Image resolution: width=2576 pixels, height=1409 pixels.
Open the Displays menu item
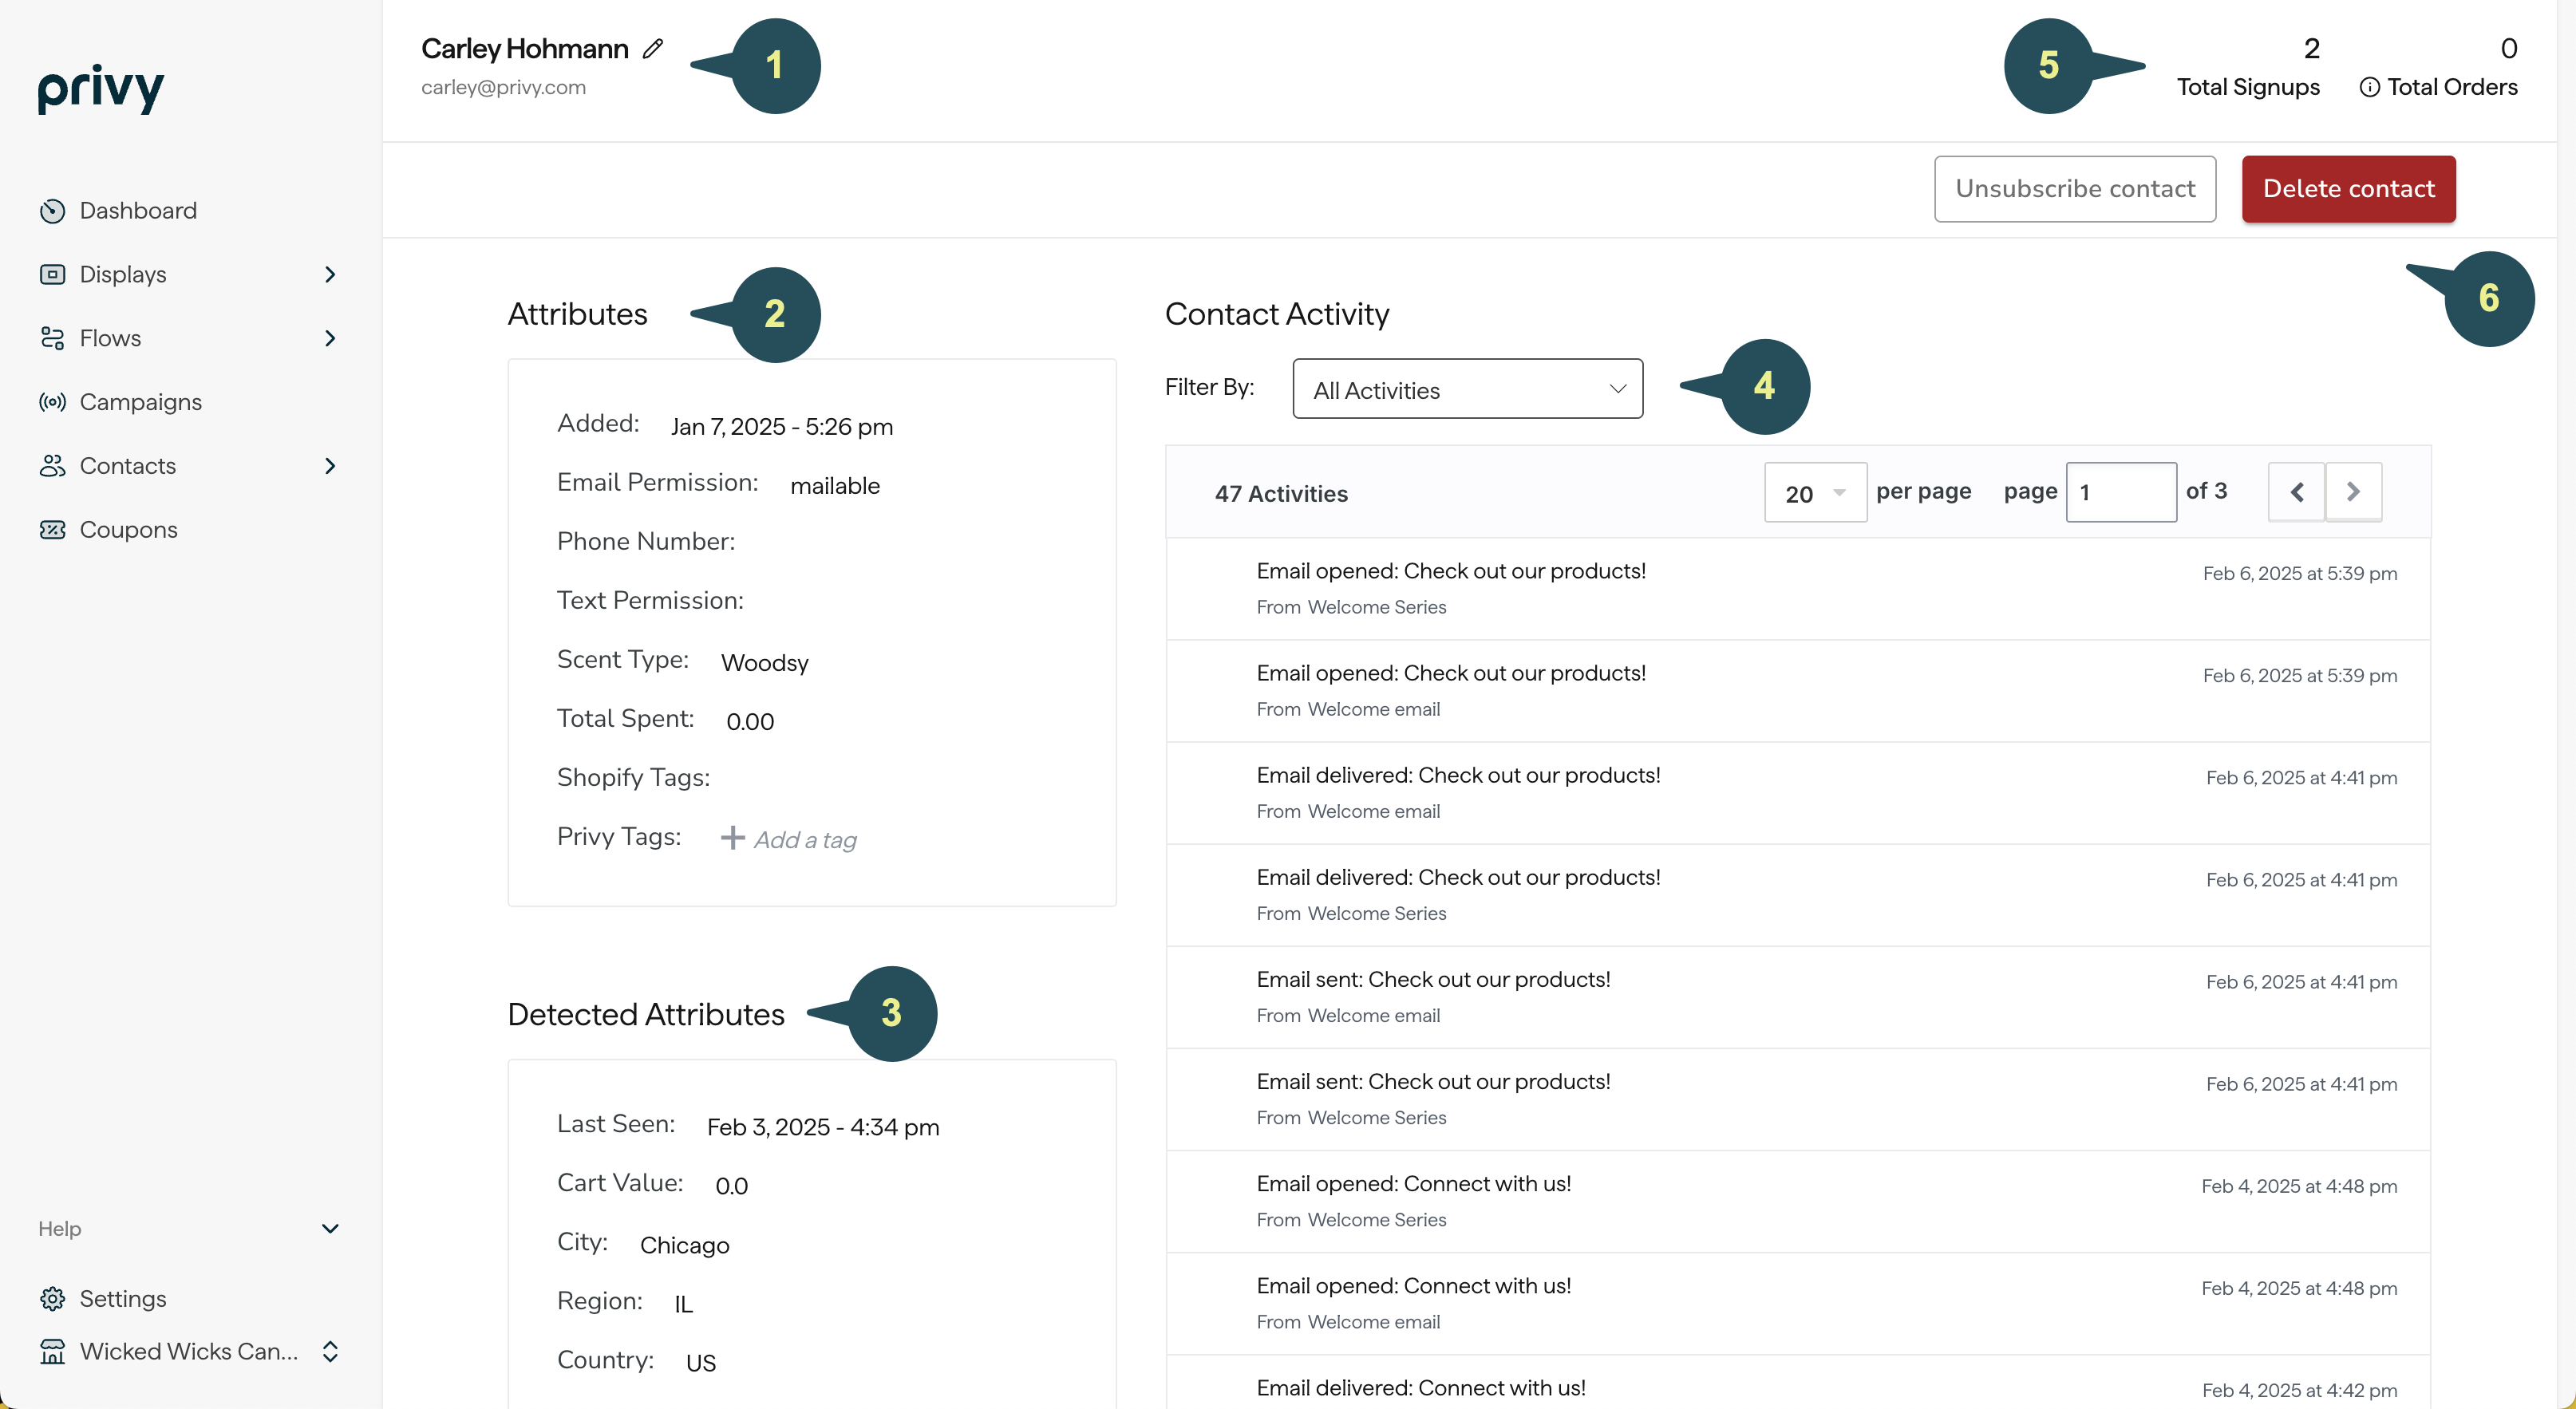click(123, 274)
